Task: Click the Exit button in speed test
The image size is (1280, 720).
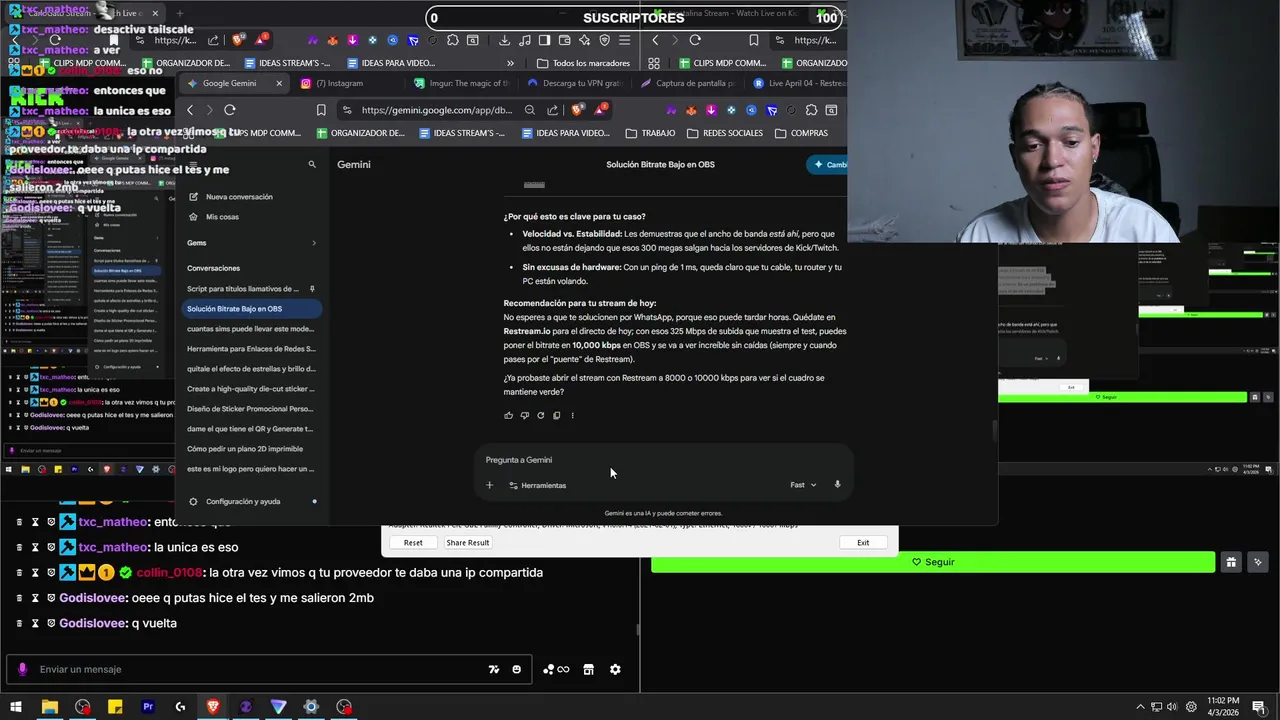Action: 863,543
